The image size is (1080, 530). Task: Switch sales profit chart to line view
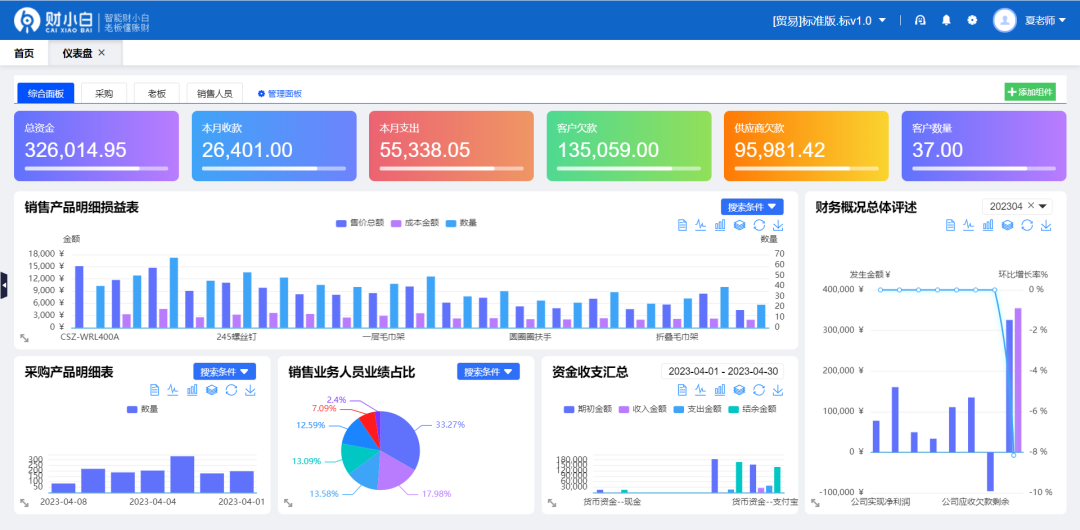coord(701,225)
